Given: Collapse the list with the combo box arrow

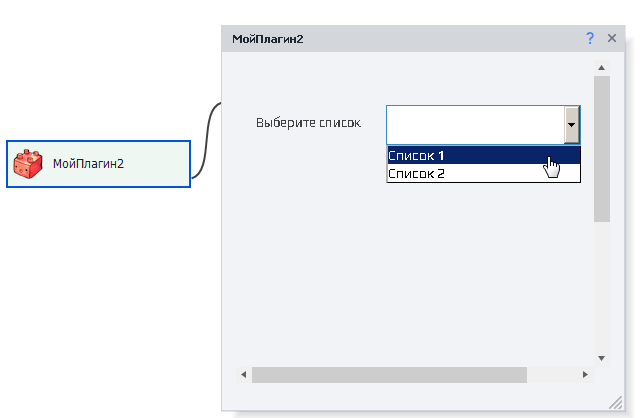Looking at the screenshot, I should coord(571,125).
